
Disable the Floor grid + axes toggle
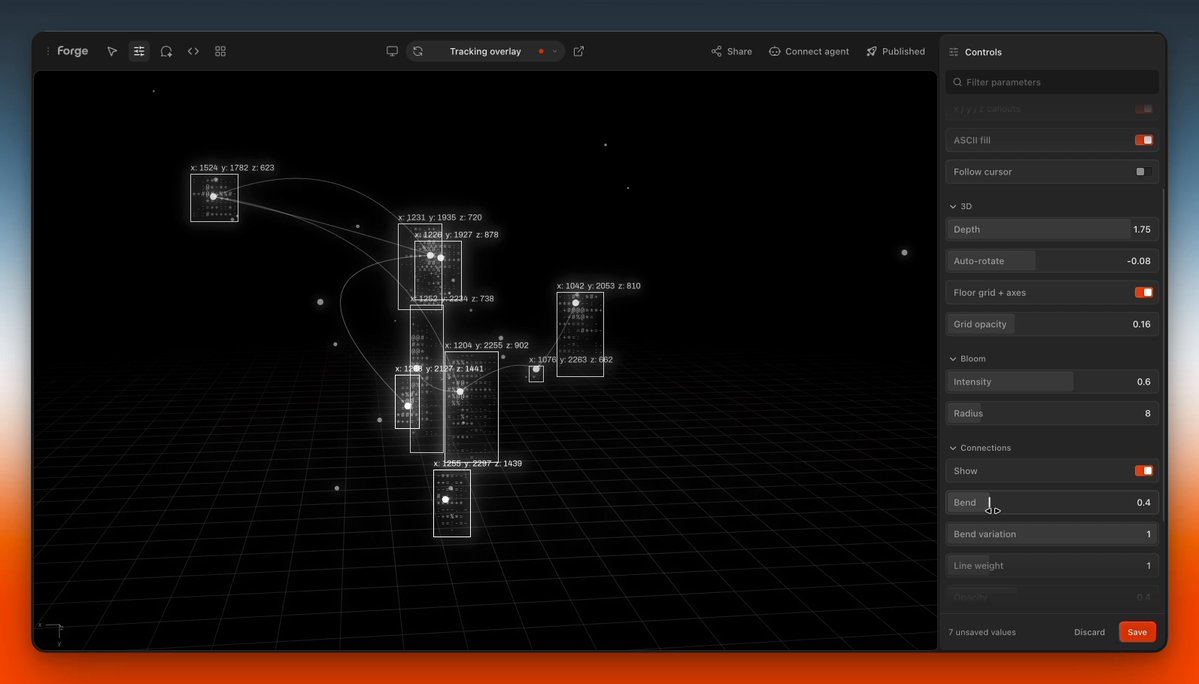[x=1144, y=293]
